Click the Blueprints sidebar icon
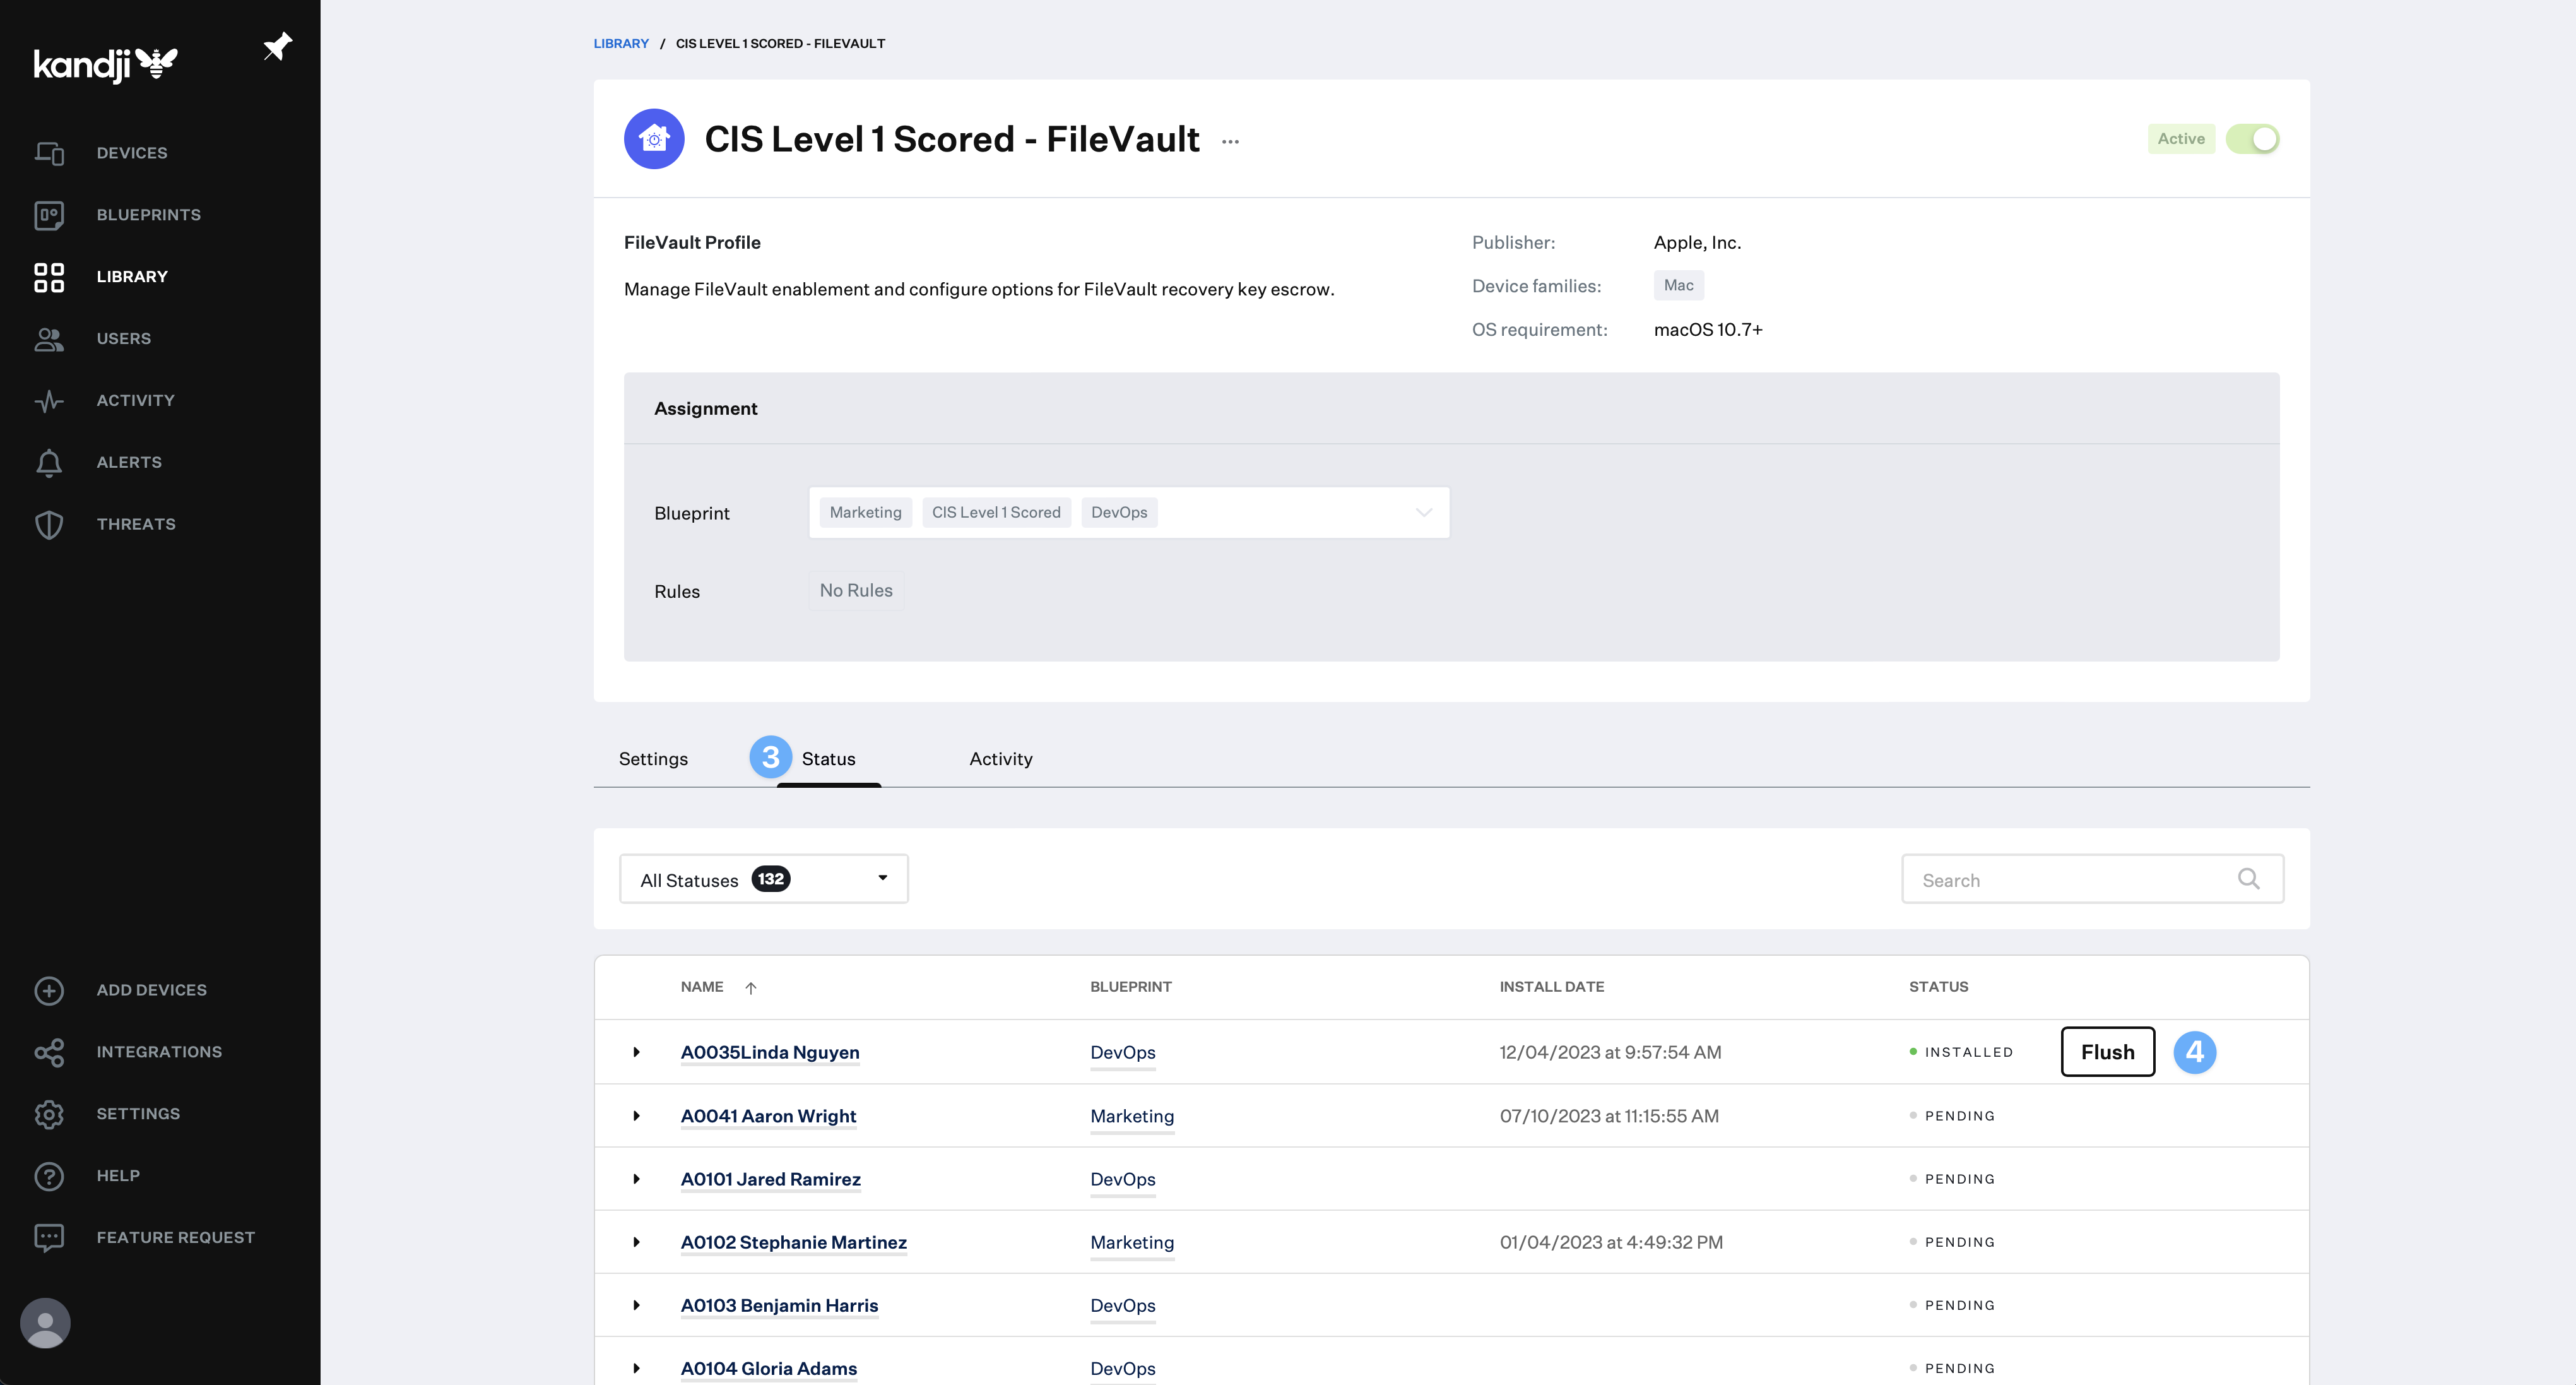 pos(49,215)
